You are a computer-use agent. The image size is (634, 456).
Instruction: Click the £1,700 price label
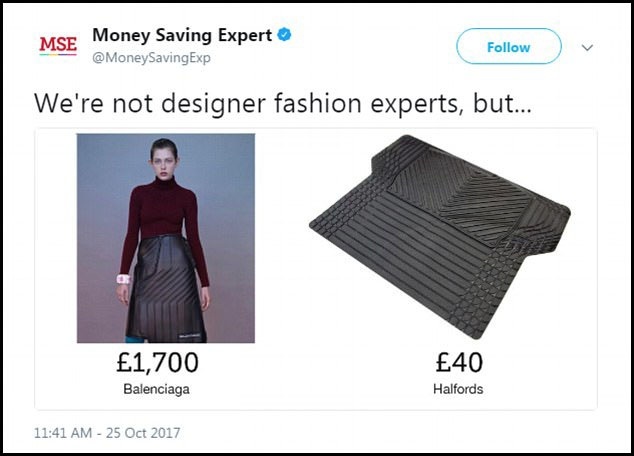click(157, 362)
